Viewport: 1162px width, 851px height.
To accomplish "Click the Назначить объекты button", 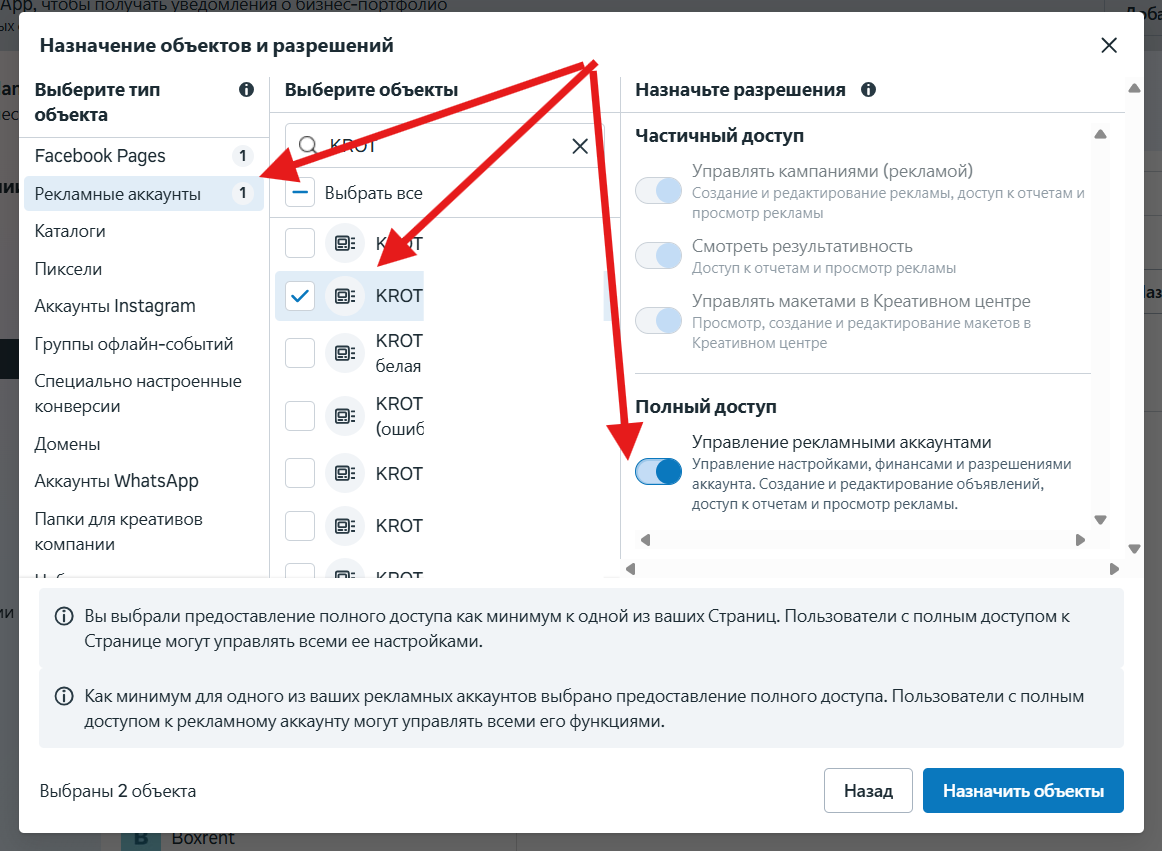I will coord(1023,791).
